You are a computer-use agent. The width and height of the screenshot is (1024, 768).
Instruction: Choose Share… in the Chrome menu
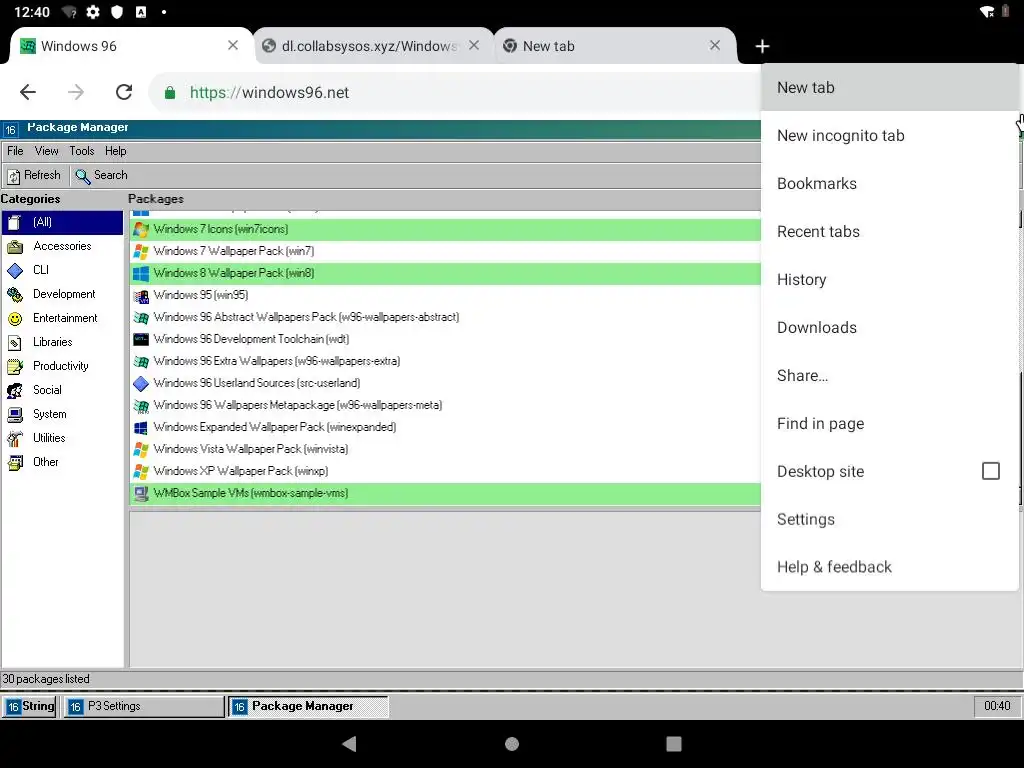(x=889, y=376)
